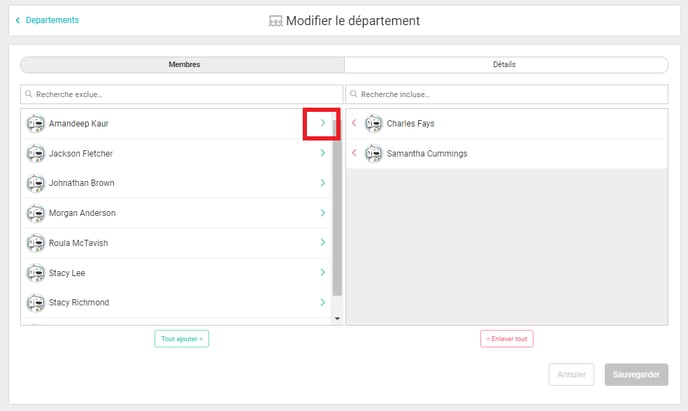Click Samantha Cummings' avatar
Screen dimensions: 688x411
click(x=374, y=154)
